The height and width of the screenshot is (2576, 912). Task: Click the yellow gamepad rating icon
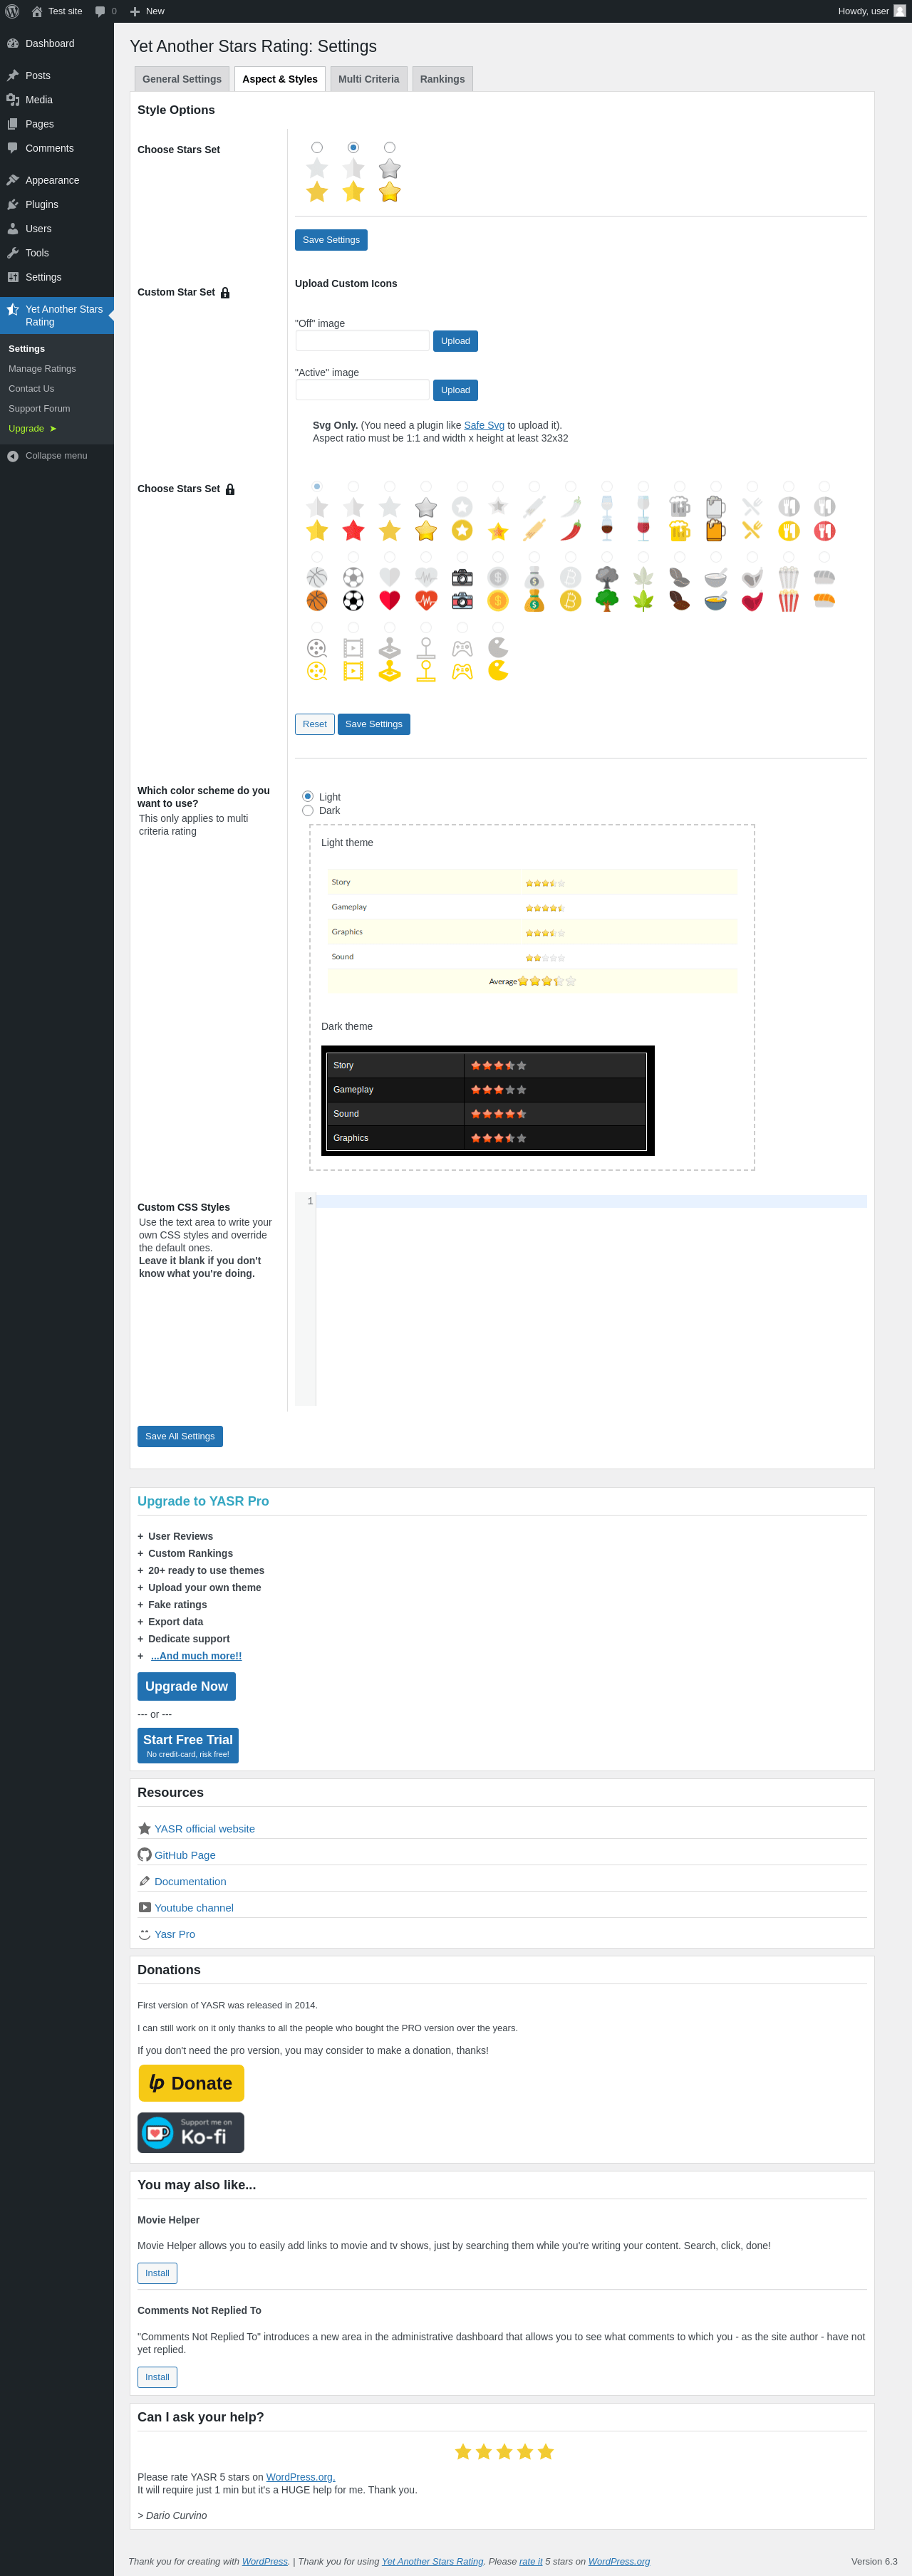coord(462,671)
